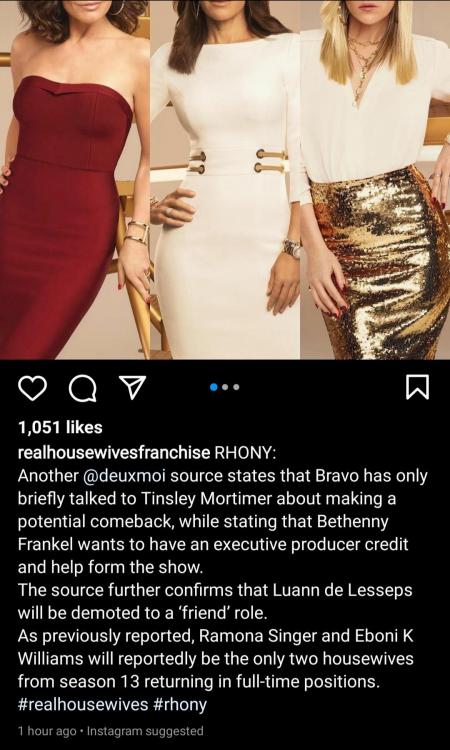Tap the white dress middle photo panel
This screenshot has height=750, width=450.
click(x=225, y=179)
